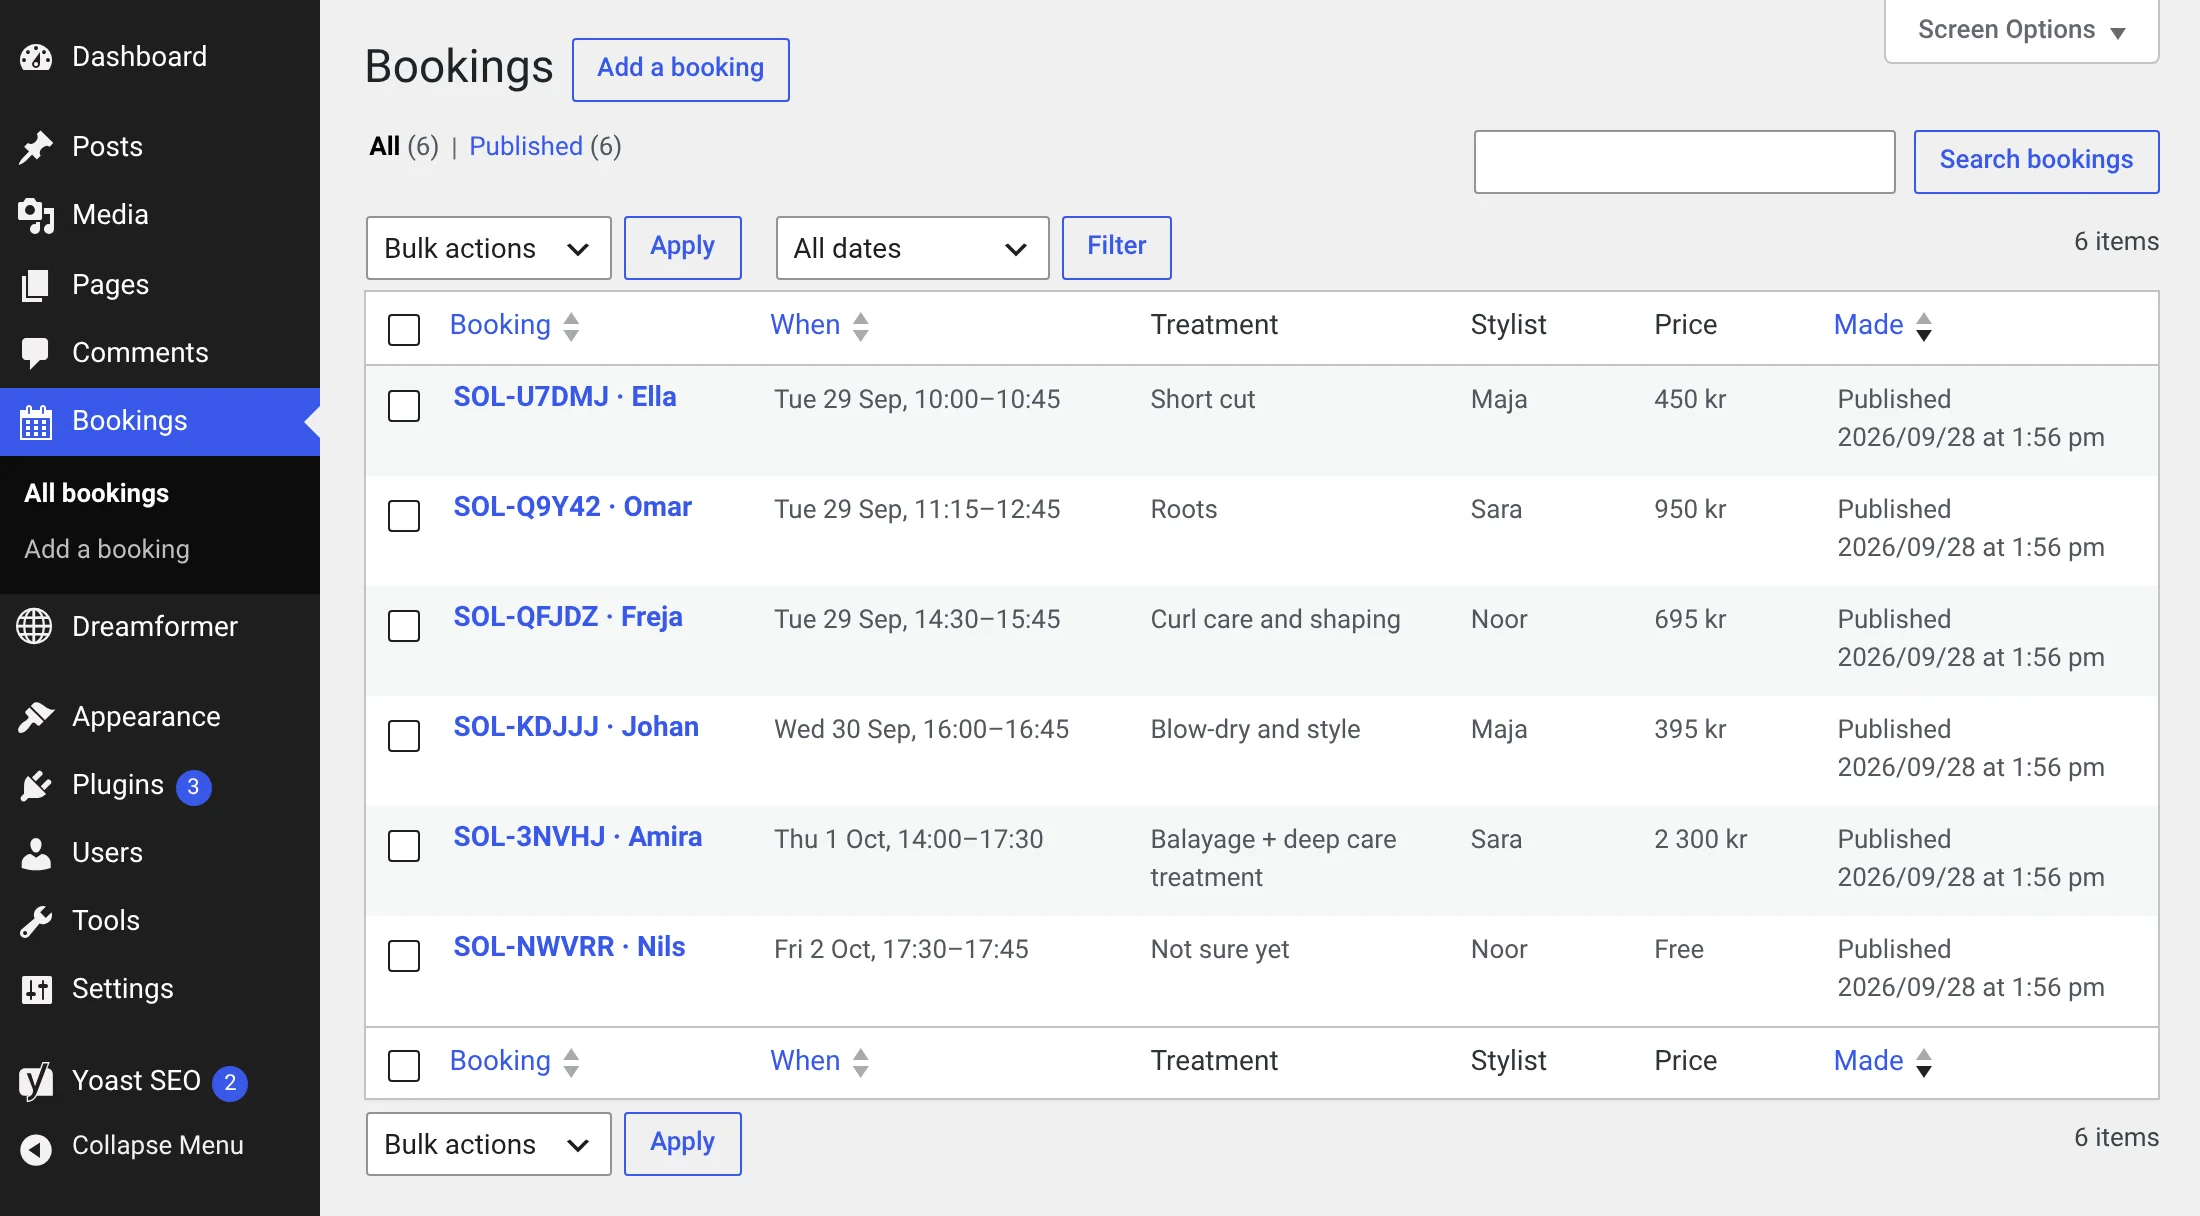Click the Add a booking button beside title
This screenshot has width=2200, height=1216.
tap(680, 69)
